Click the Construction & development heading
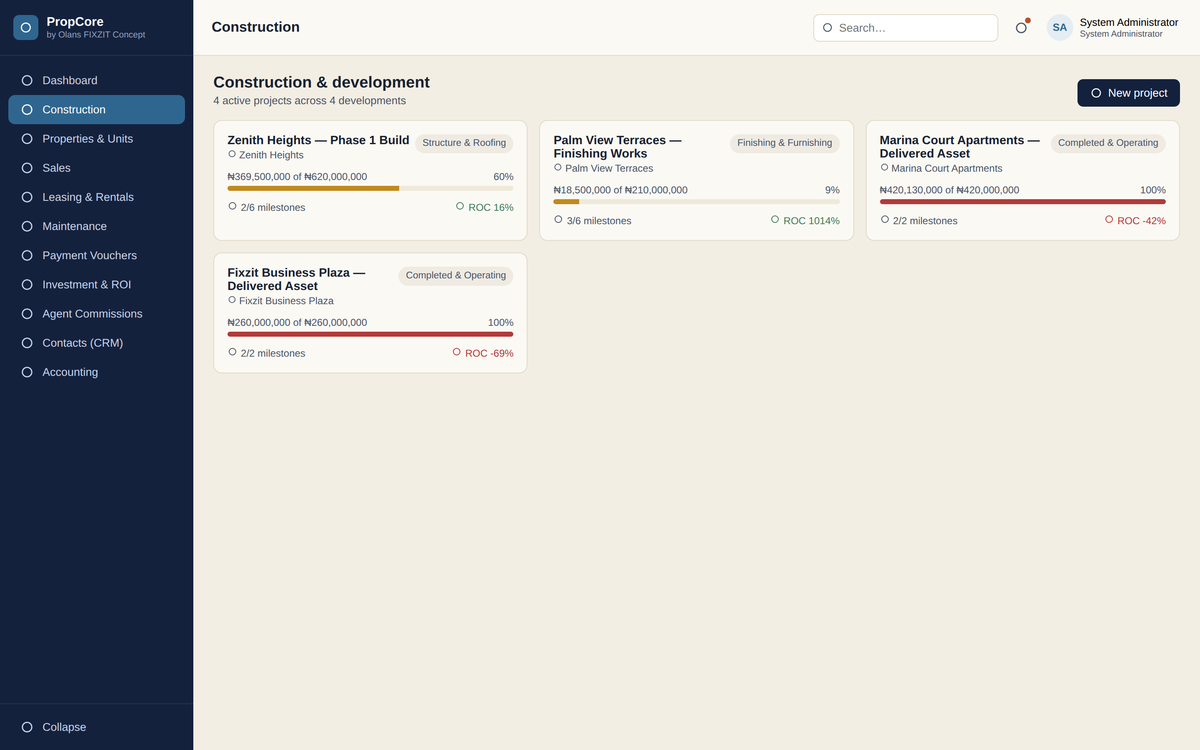 tap(322, 82)
